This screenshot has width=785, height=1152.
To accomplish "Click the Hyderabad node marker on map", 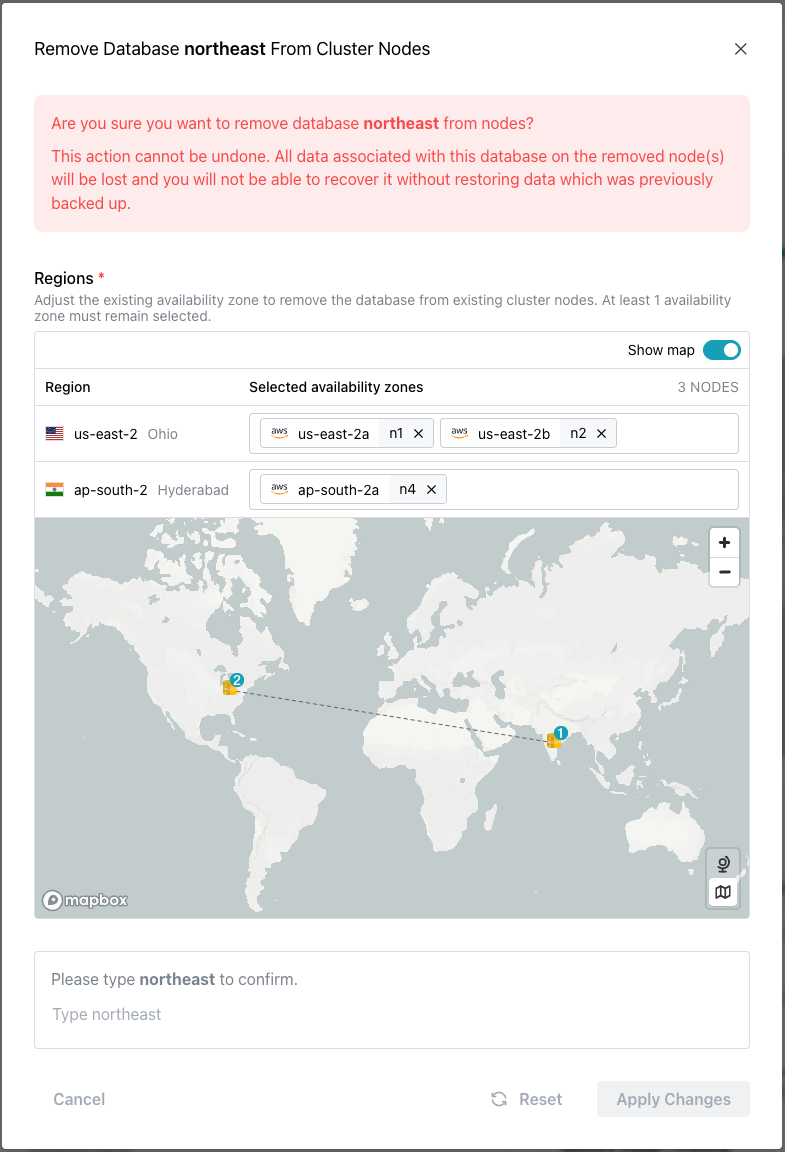I will [554, 740].
